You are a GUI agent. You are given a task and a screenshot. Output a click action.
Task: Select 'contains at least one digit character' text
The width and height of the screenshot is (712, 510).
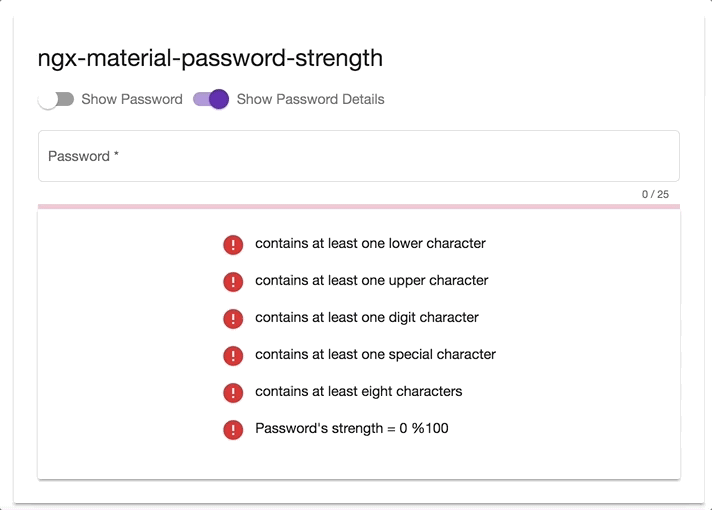pyautogui.click(x=367, y=317)
